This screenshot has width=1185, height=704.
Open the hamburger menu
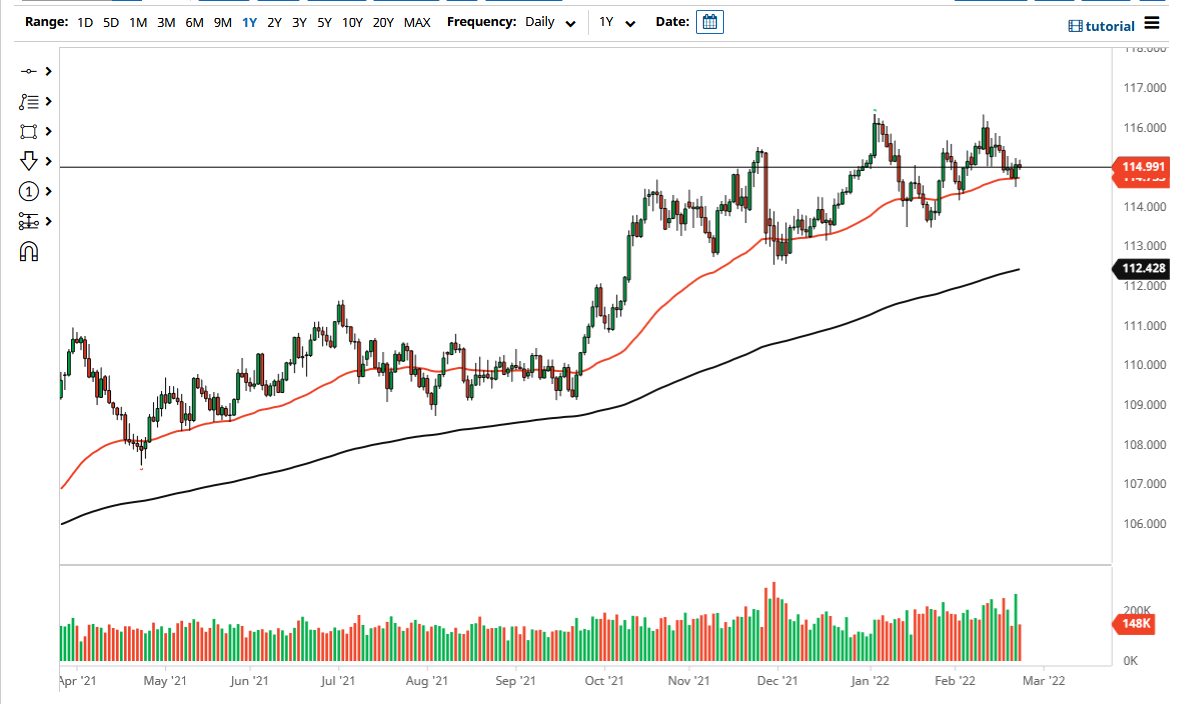click(1152, 24)
